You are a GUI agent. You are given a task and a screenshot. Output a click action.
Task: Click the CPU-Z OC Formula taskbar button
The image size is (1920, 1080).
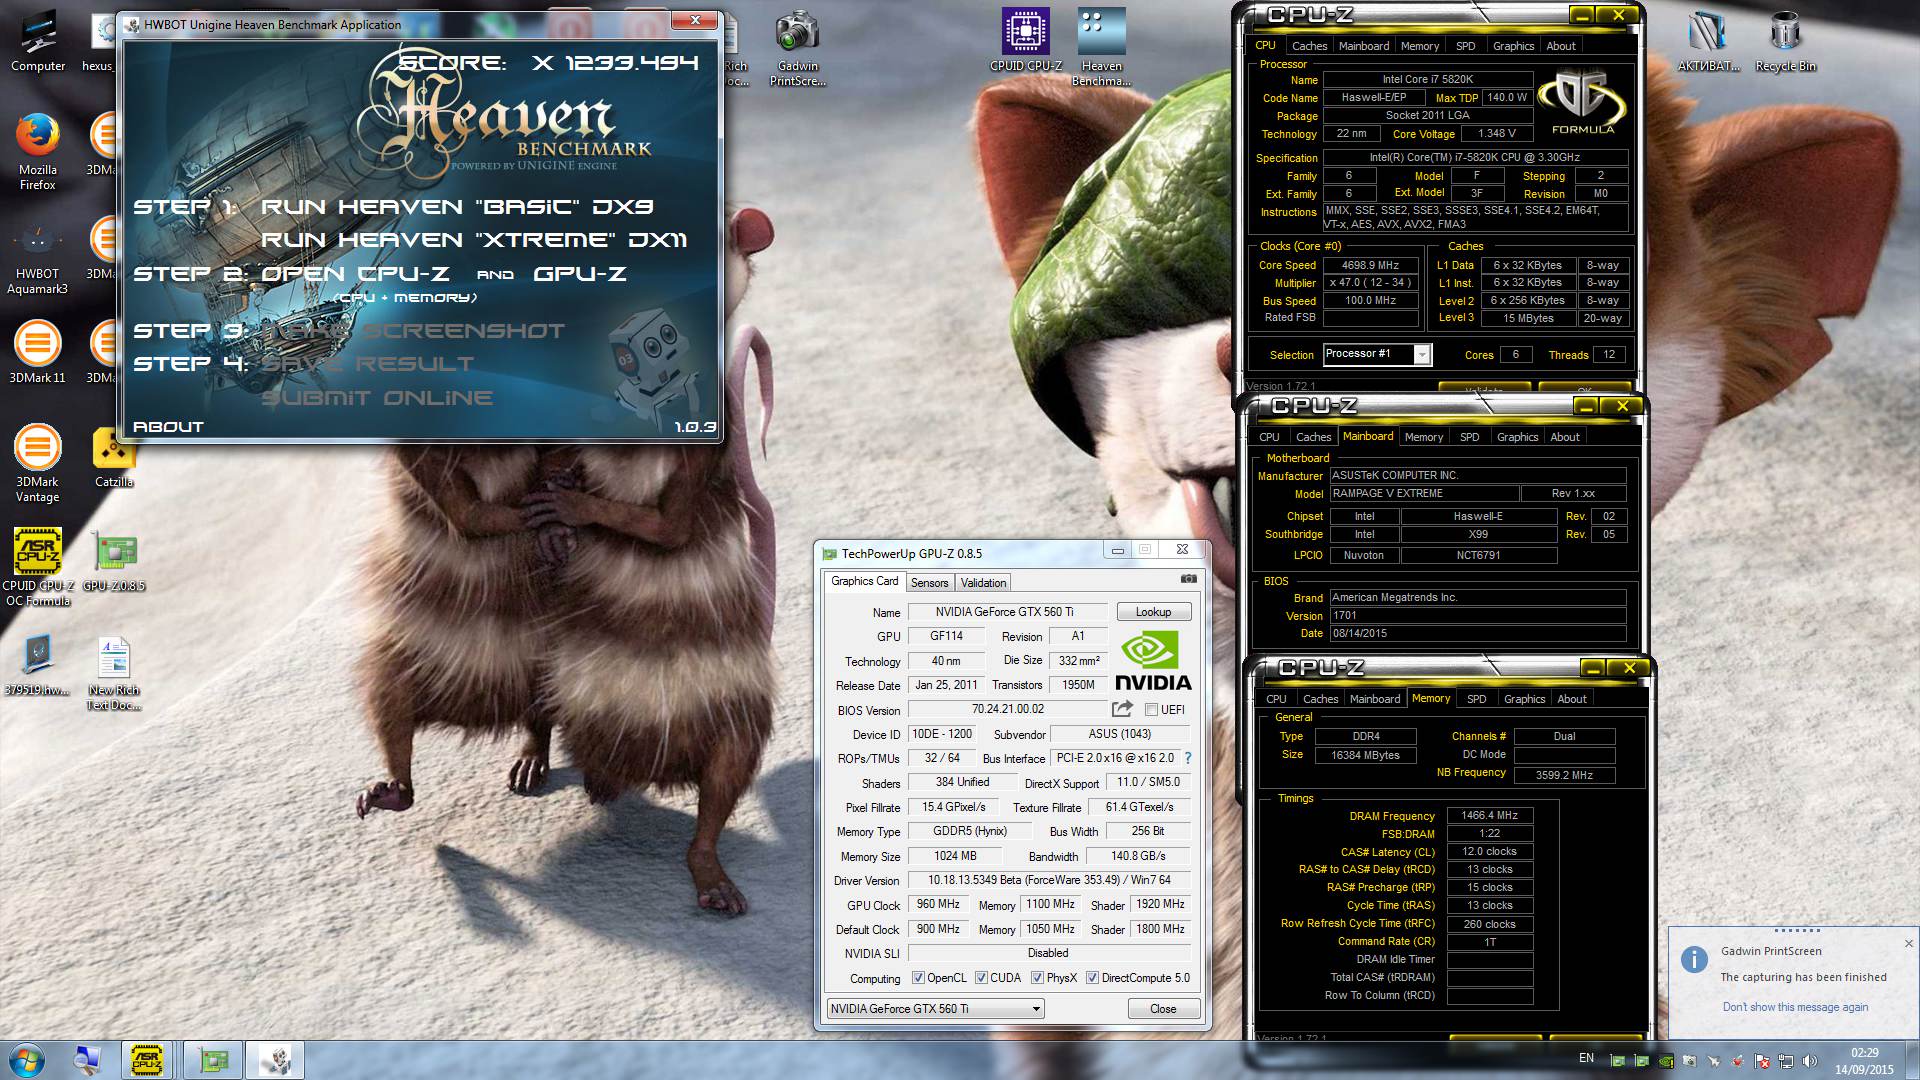click(147, 1060)
